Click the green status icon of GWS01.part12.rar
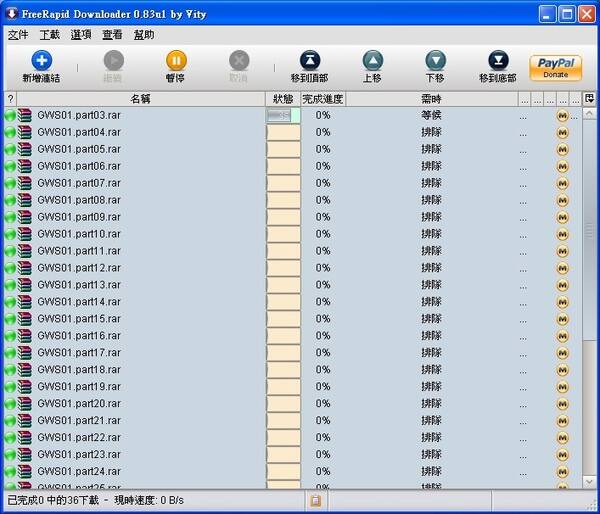Image resolution: width=600 pixels, height=514 pixels. [x=10, y=268]
